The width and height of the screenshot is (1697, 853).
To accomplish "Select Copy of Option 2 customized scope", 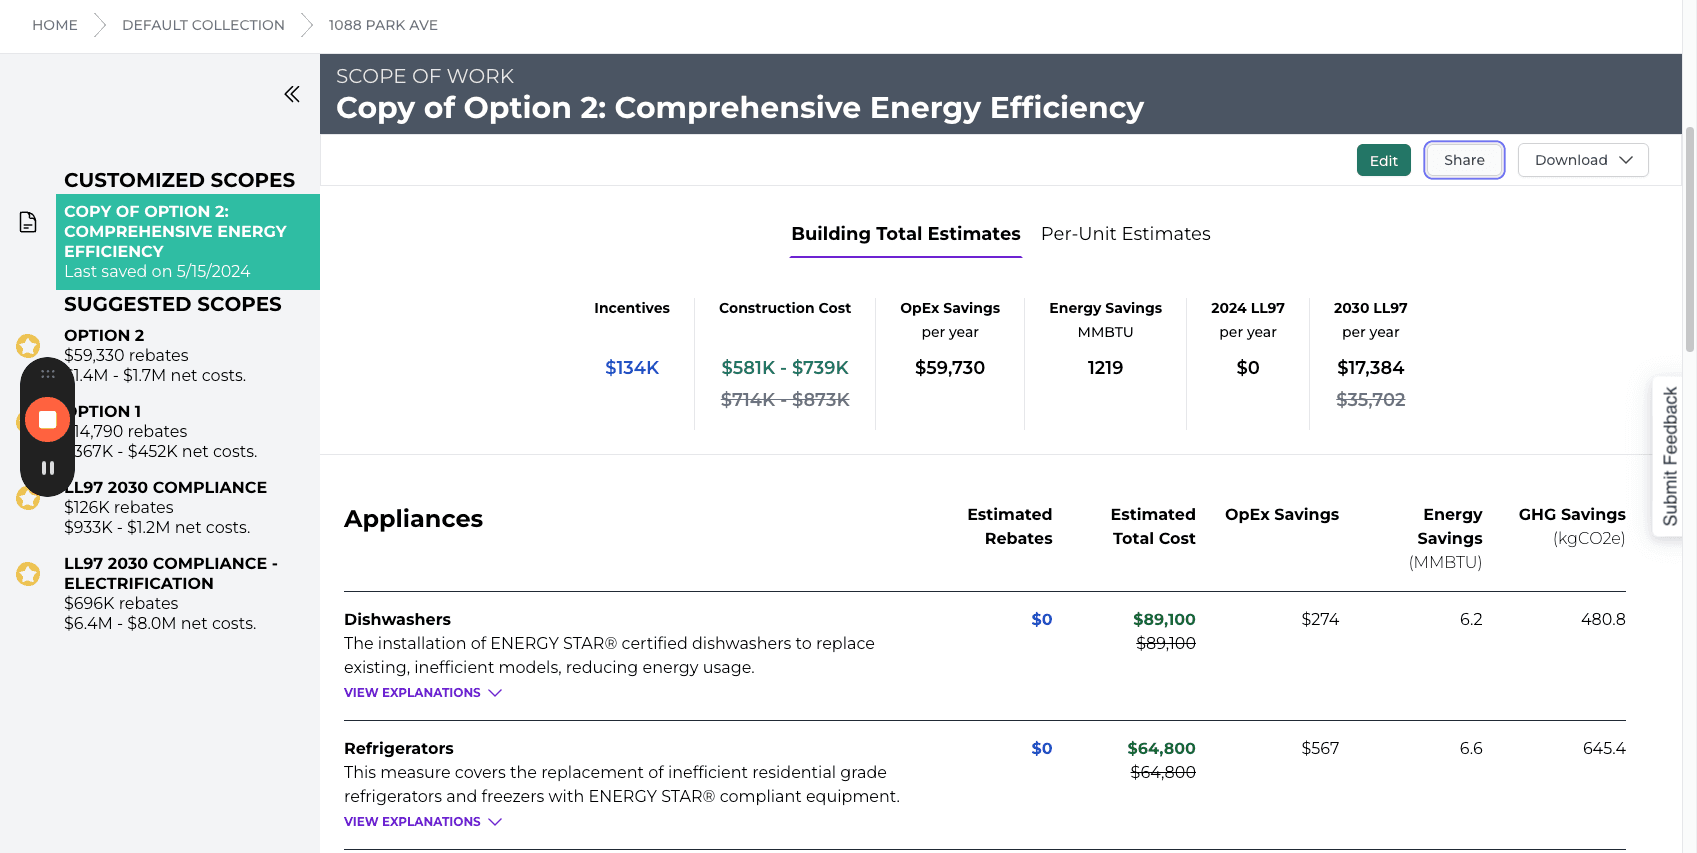I will (188, 241).
